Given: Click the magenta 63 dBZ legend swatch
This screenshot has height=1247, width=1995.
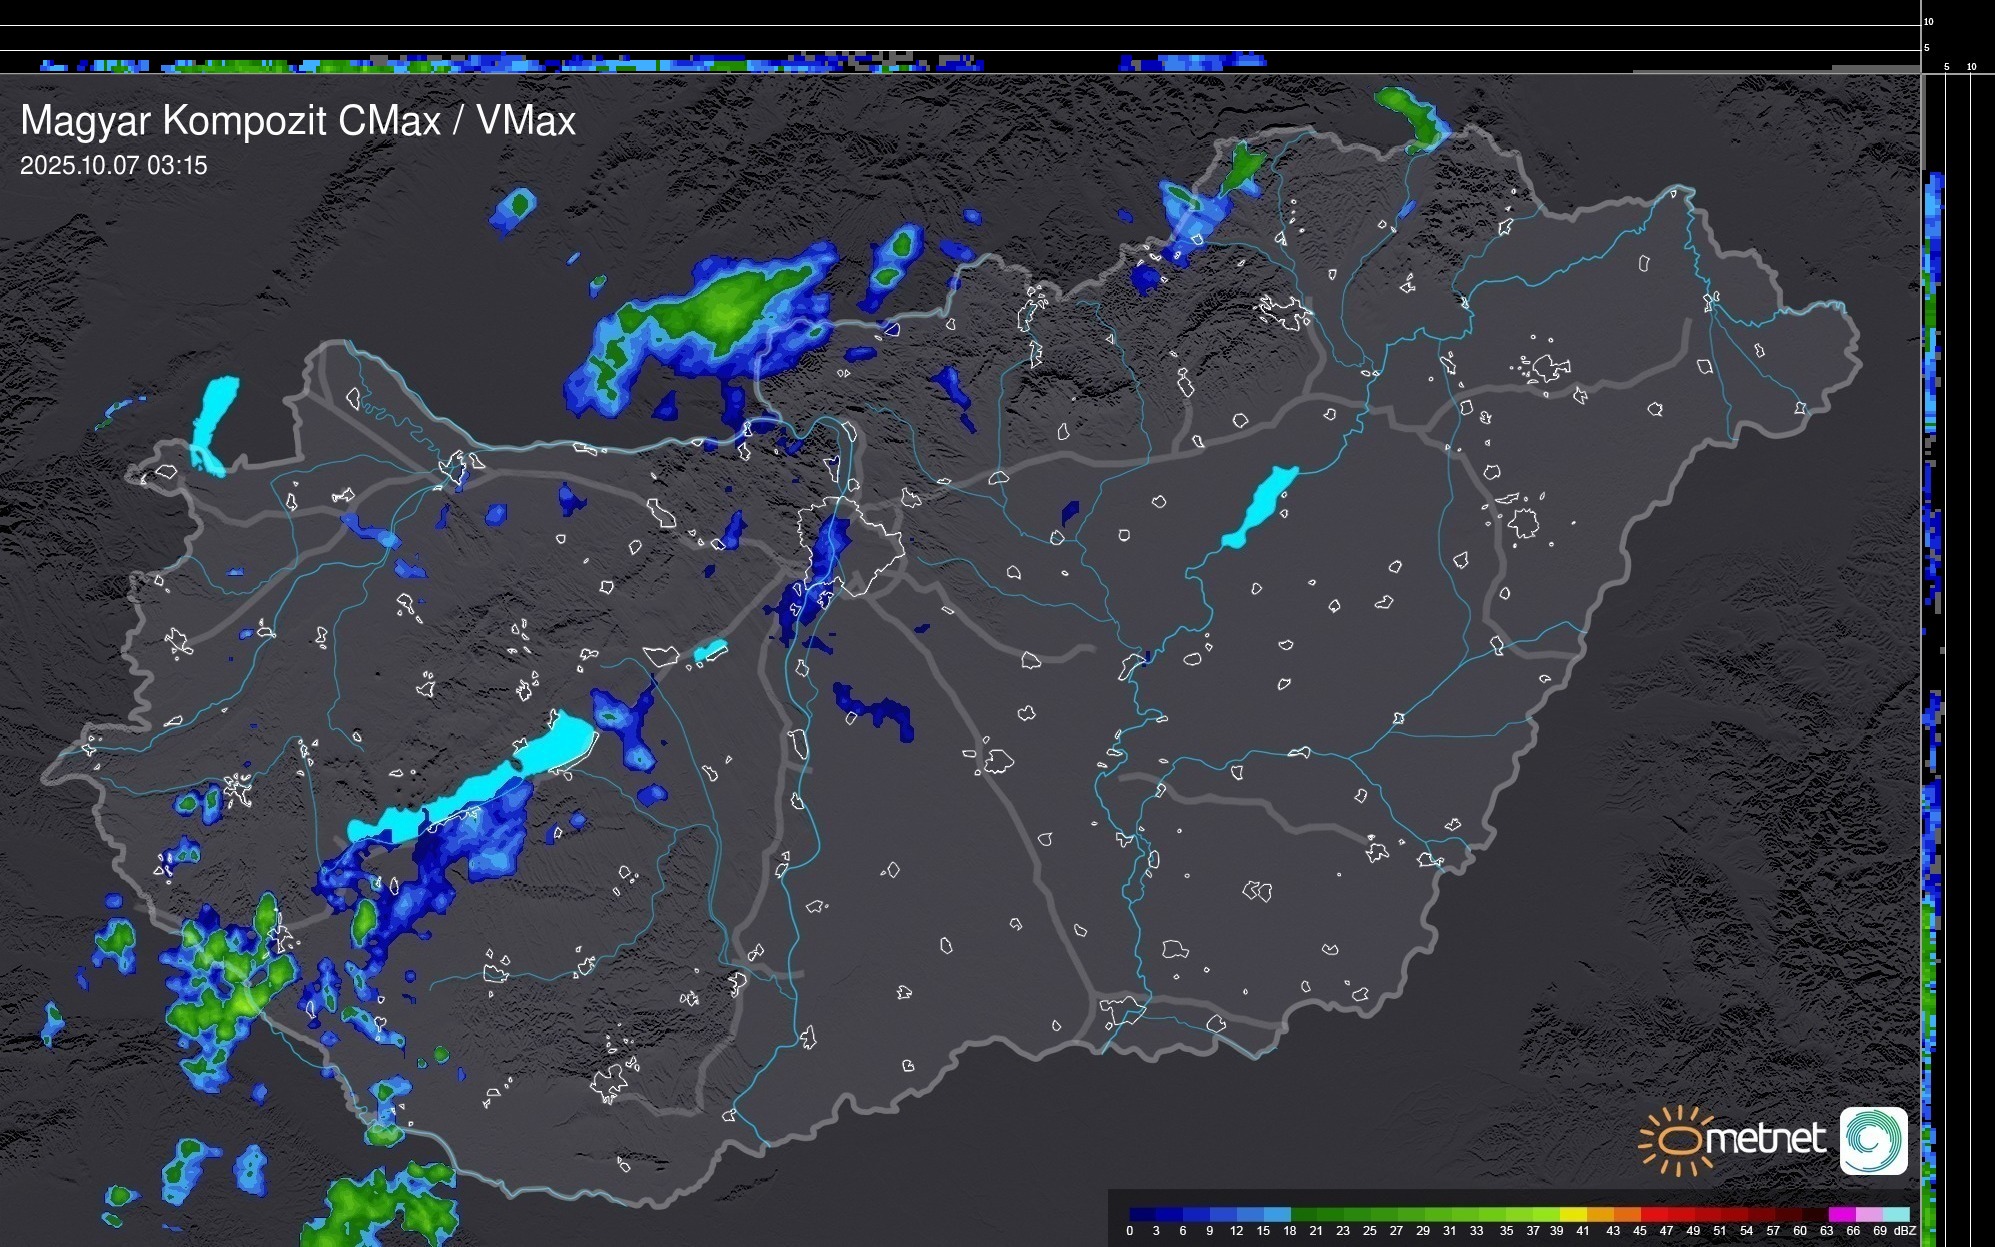Looking at the screenshot, I should pos(1840,1214).
